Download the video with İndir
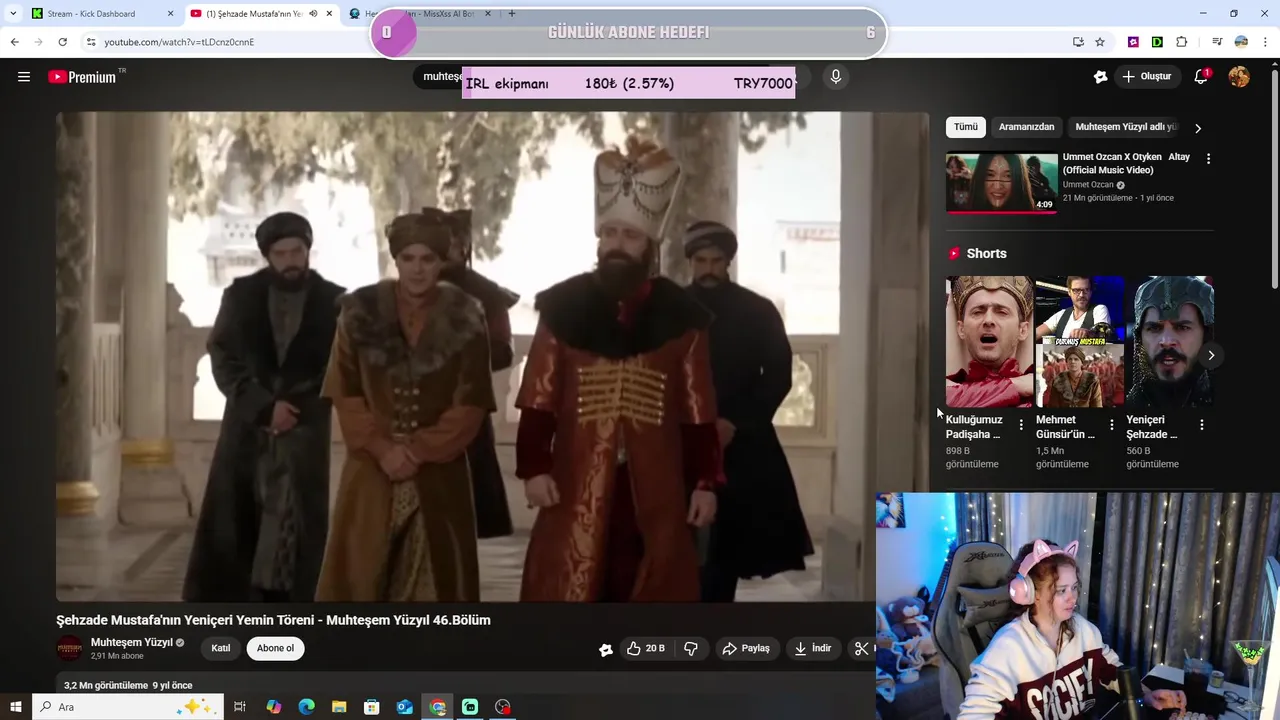Image resolution: width=1280 pixels, height=720 pixels. click(813, 649)
